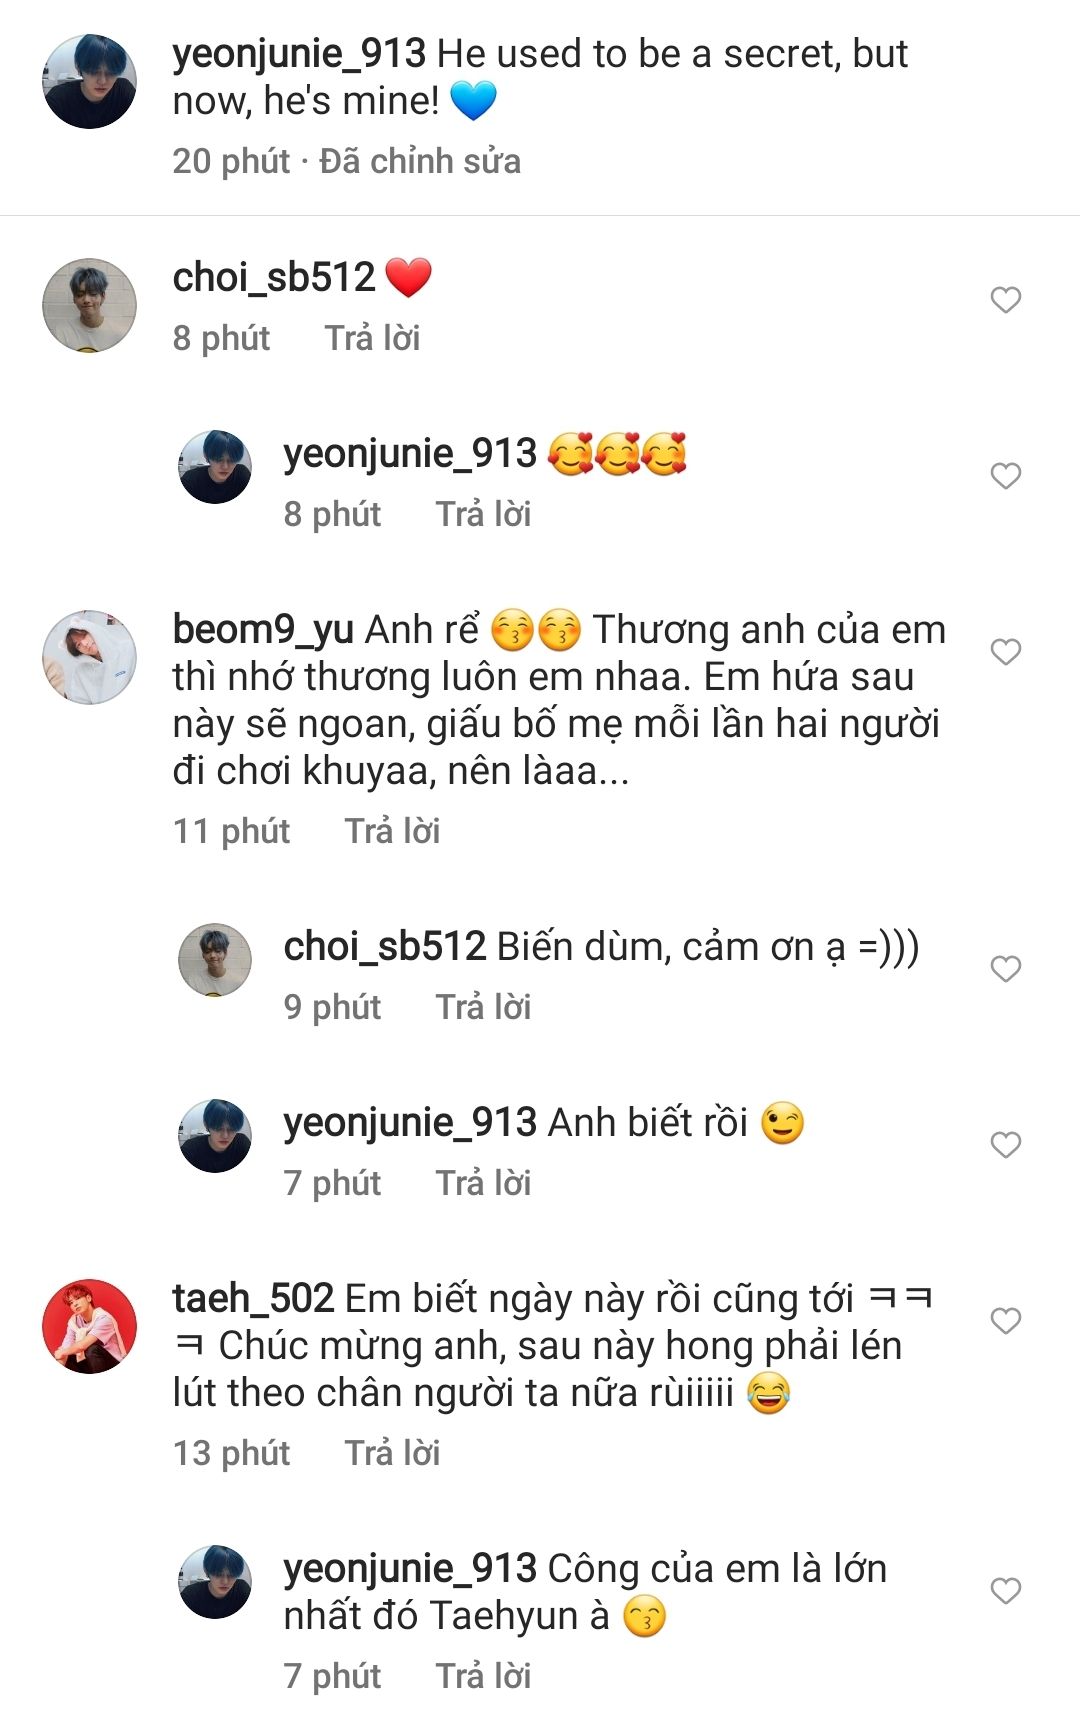1080x1723 pixels.
Task: Tap heart on beom9_yu's comment
Action: tap(1005, 652)
